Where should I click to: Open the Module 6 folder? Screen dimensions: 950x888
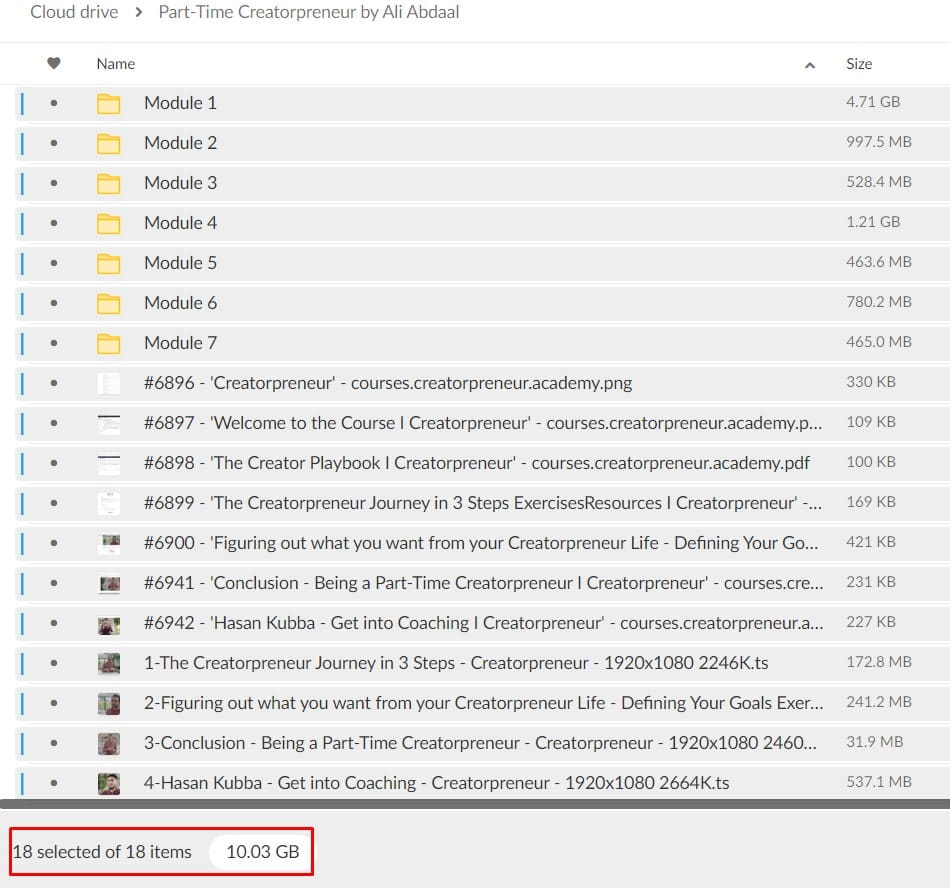[180, 303]
